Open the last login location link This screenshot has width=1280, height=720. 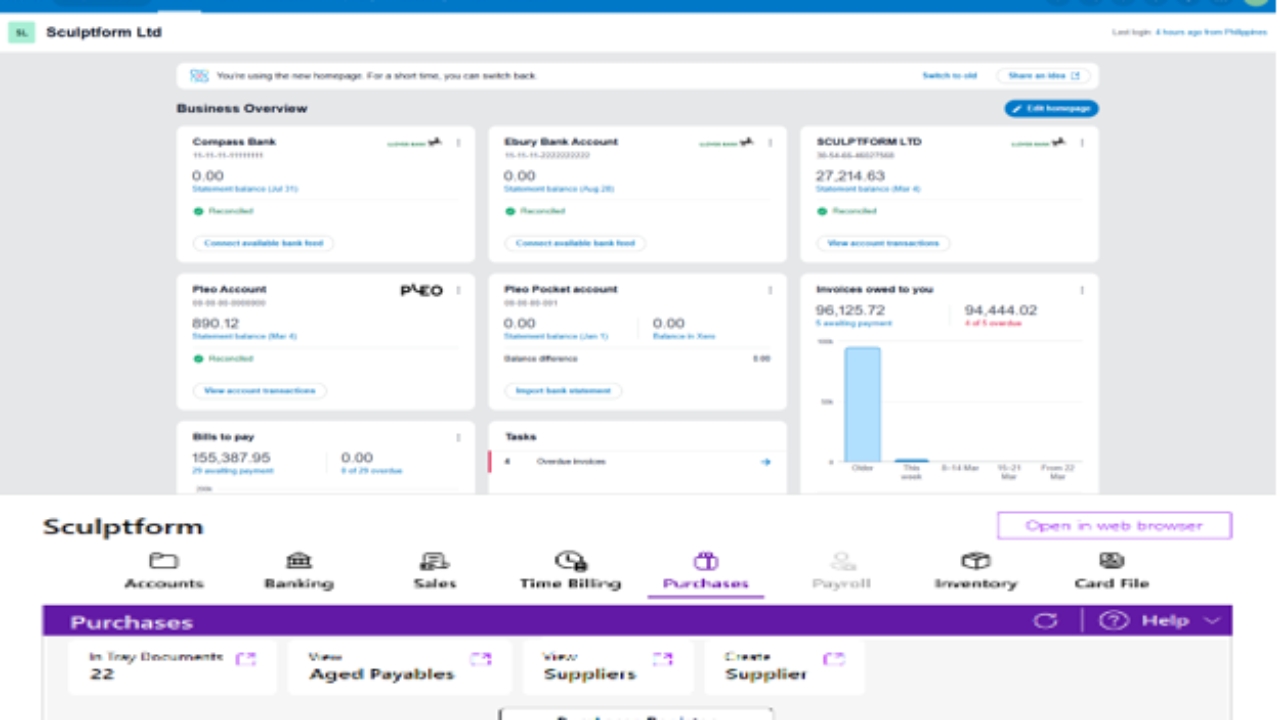1211,33
